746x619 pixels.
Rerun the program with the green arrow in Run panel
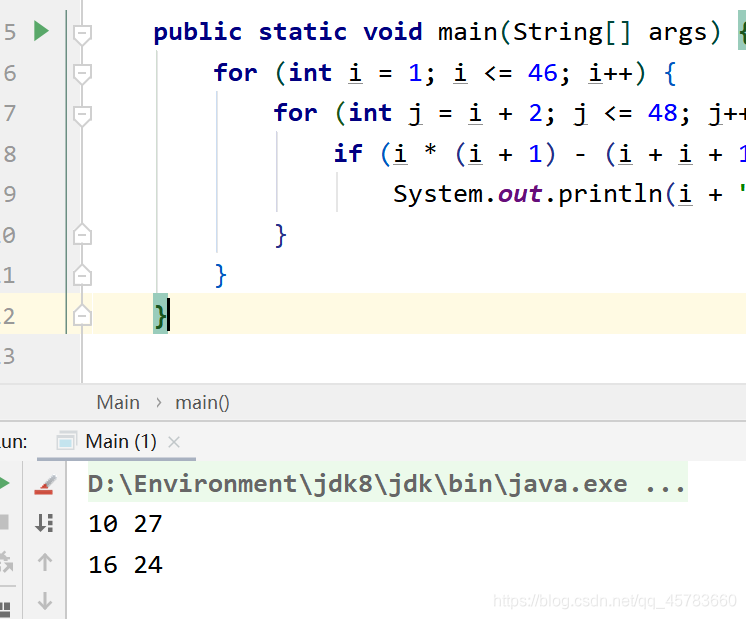(x=5, y=483)
